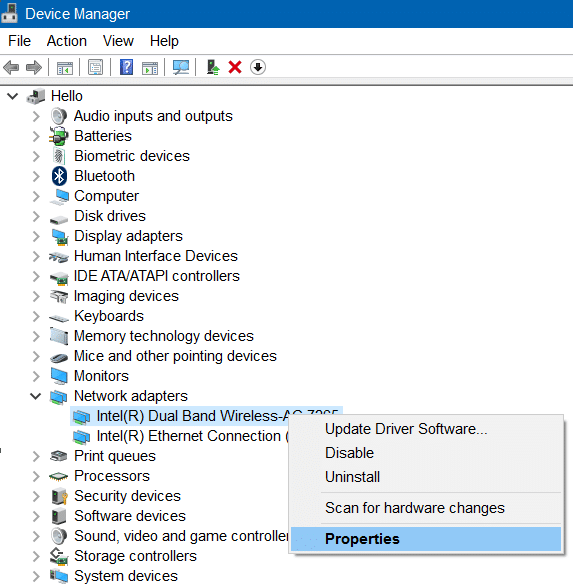Select the Computer tree item
This screenshot has height=584, width=573.
coord(106,196)
